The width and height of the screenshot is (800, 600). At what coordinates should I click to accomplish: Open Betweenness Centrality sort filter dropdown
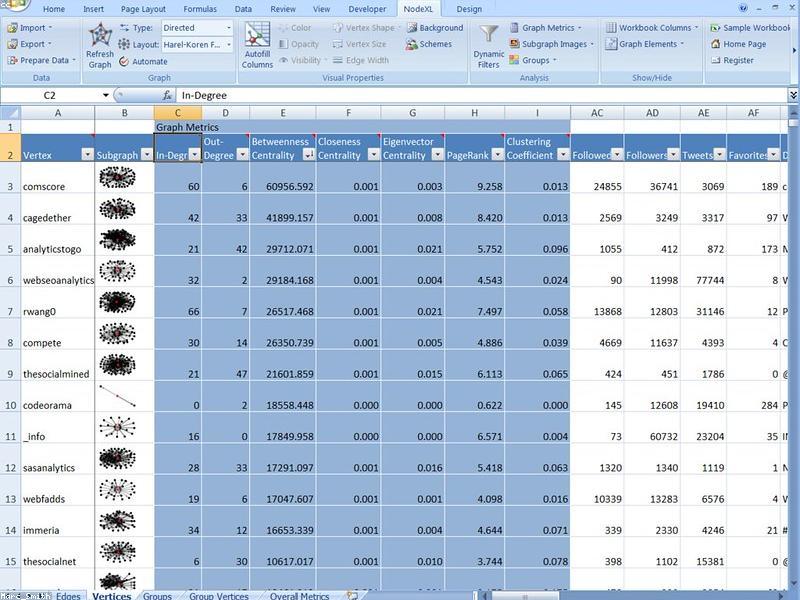(x=309, y=155)
